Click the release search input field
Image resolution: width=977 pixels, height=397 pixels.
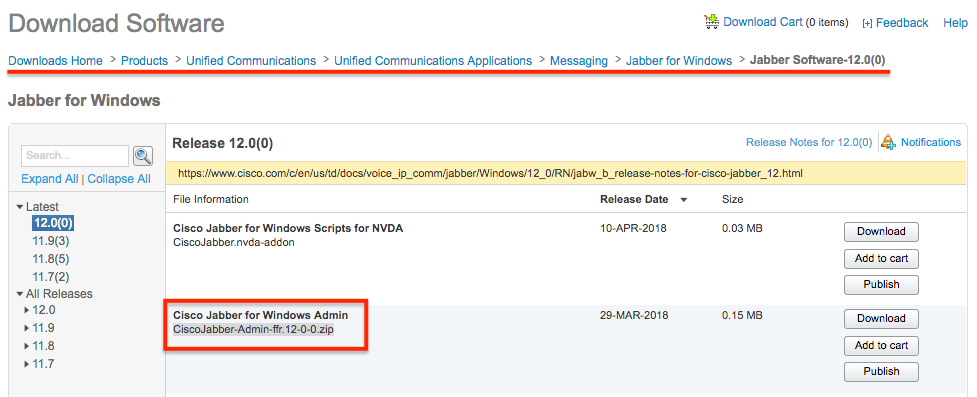click(x=75, y=155)
